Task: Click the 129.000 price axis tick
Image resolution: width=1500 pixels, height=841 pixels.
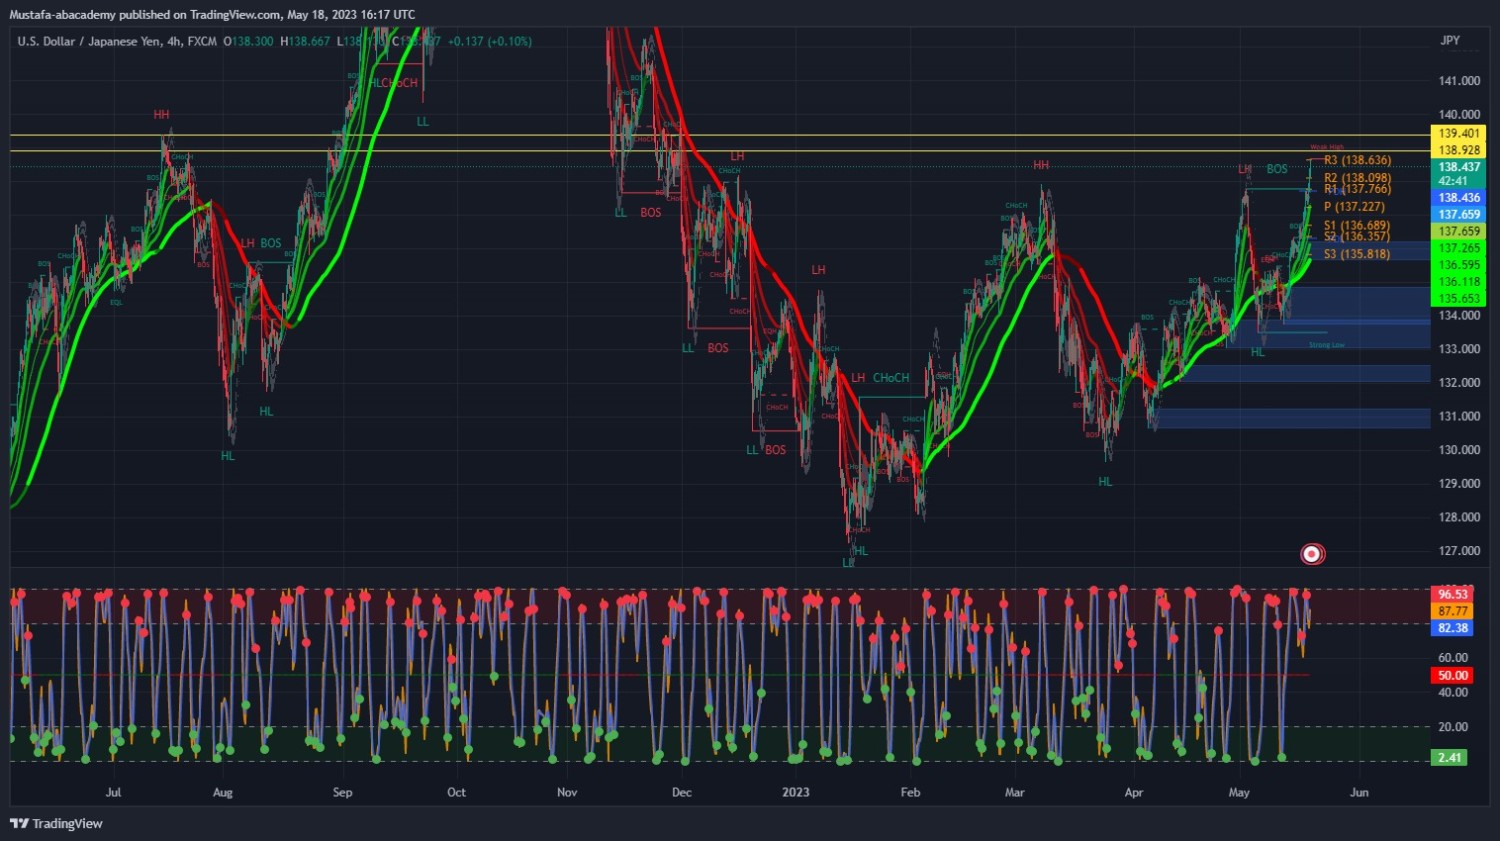Action: pos(1459,483)
